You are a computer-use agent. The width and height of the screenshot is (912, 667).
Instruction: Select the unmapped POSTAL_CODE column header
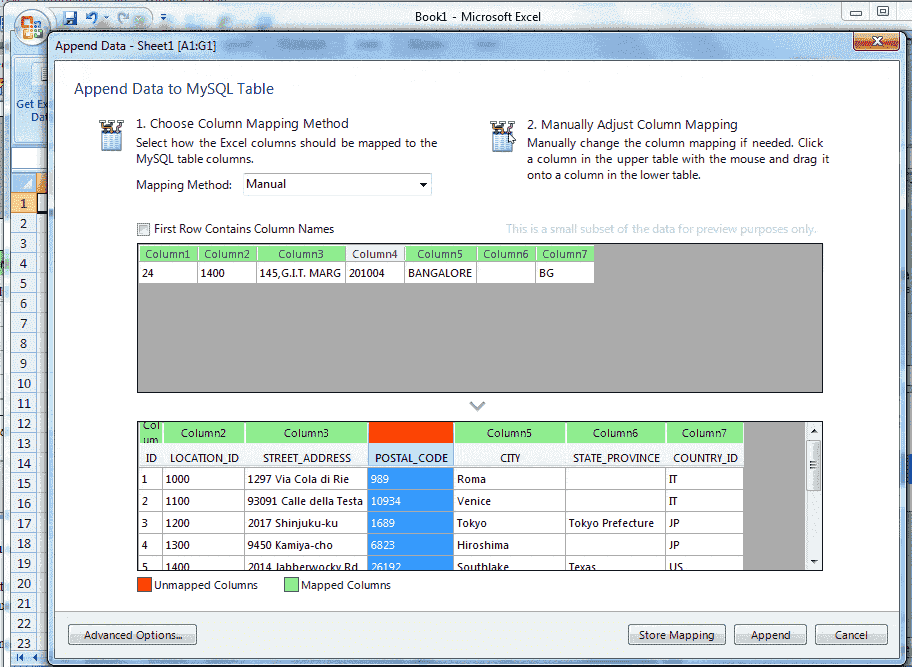pyautogui.click(x=410, y=432)
